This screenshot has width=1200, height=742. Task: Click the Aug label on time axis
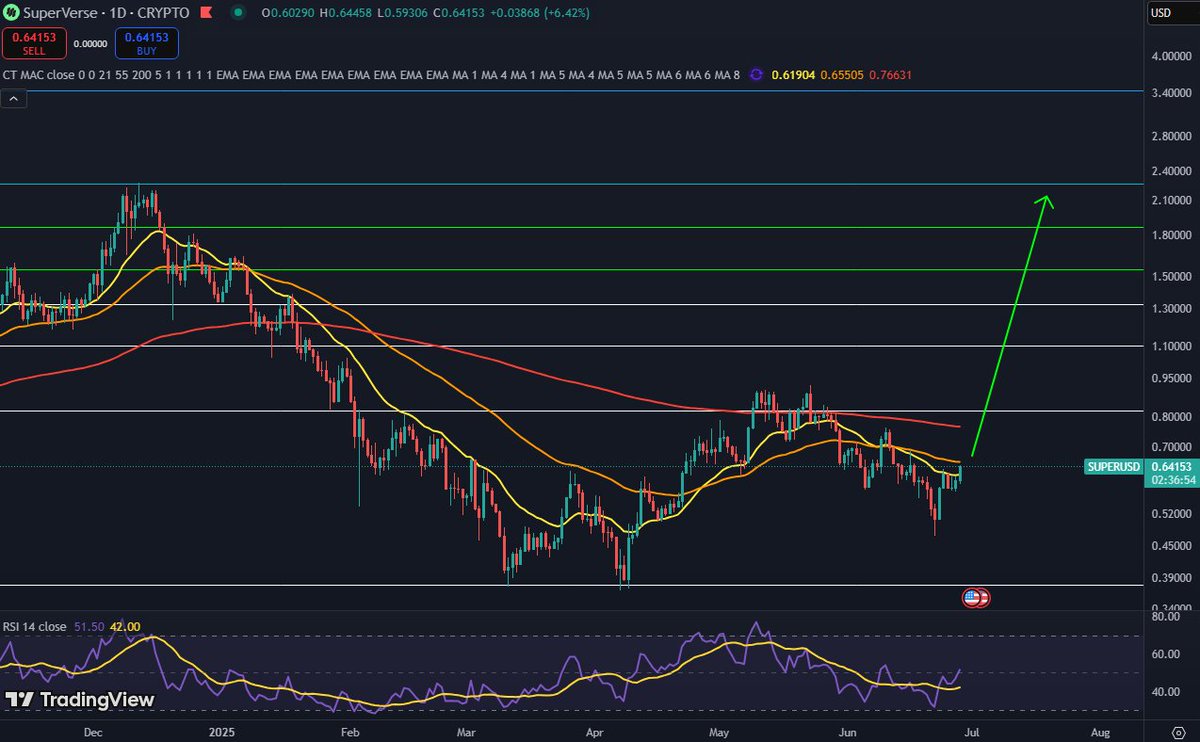1101,731
